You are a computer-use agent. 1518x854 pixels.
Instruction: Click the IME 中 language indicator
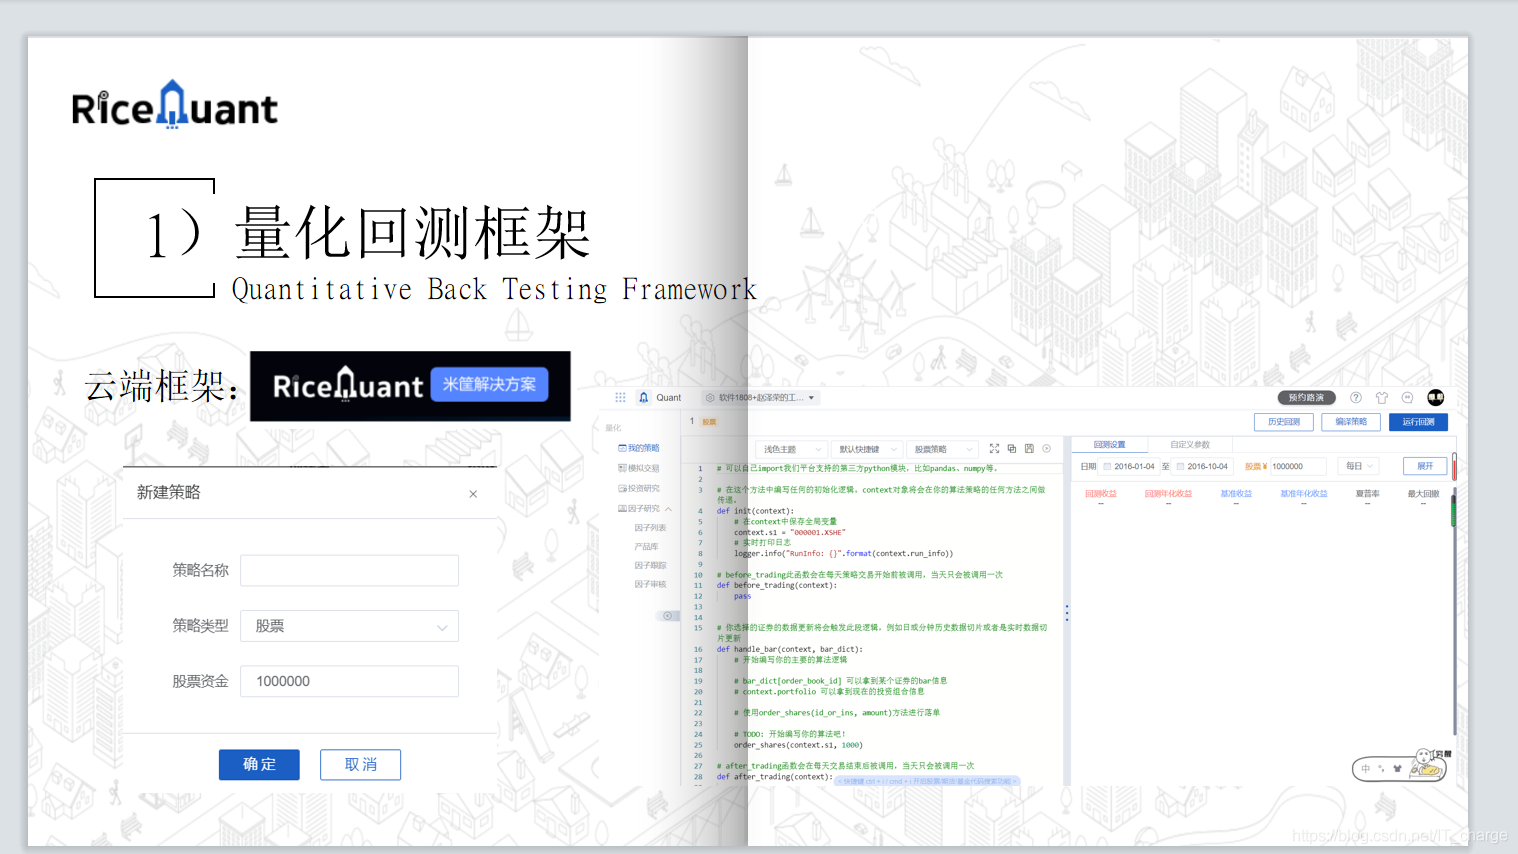tap(1365, 769)
